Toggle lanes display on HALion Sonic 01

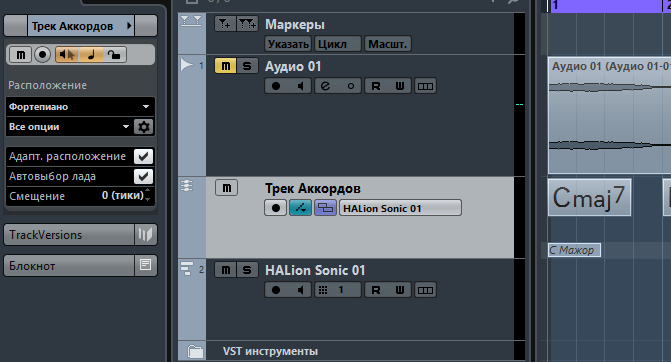425,290
